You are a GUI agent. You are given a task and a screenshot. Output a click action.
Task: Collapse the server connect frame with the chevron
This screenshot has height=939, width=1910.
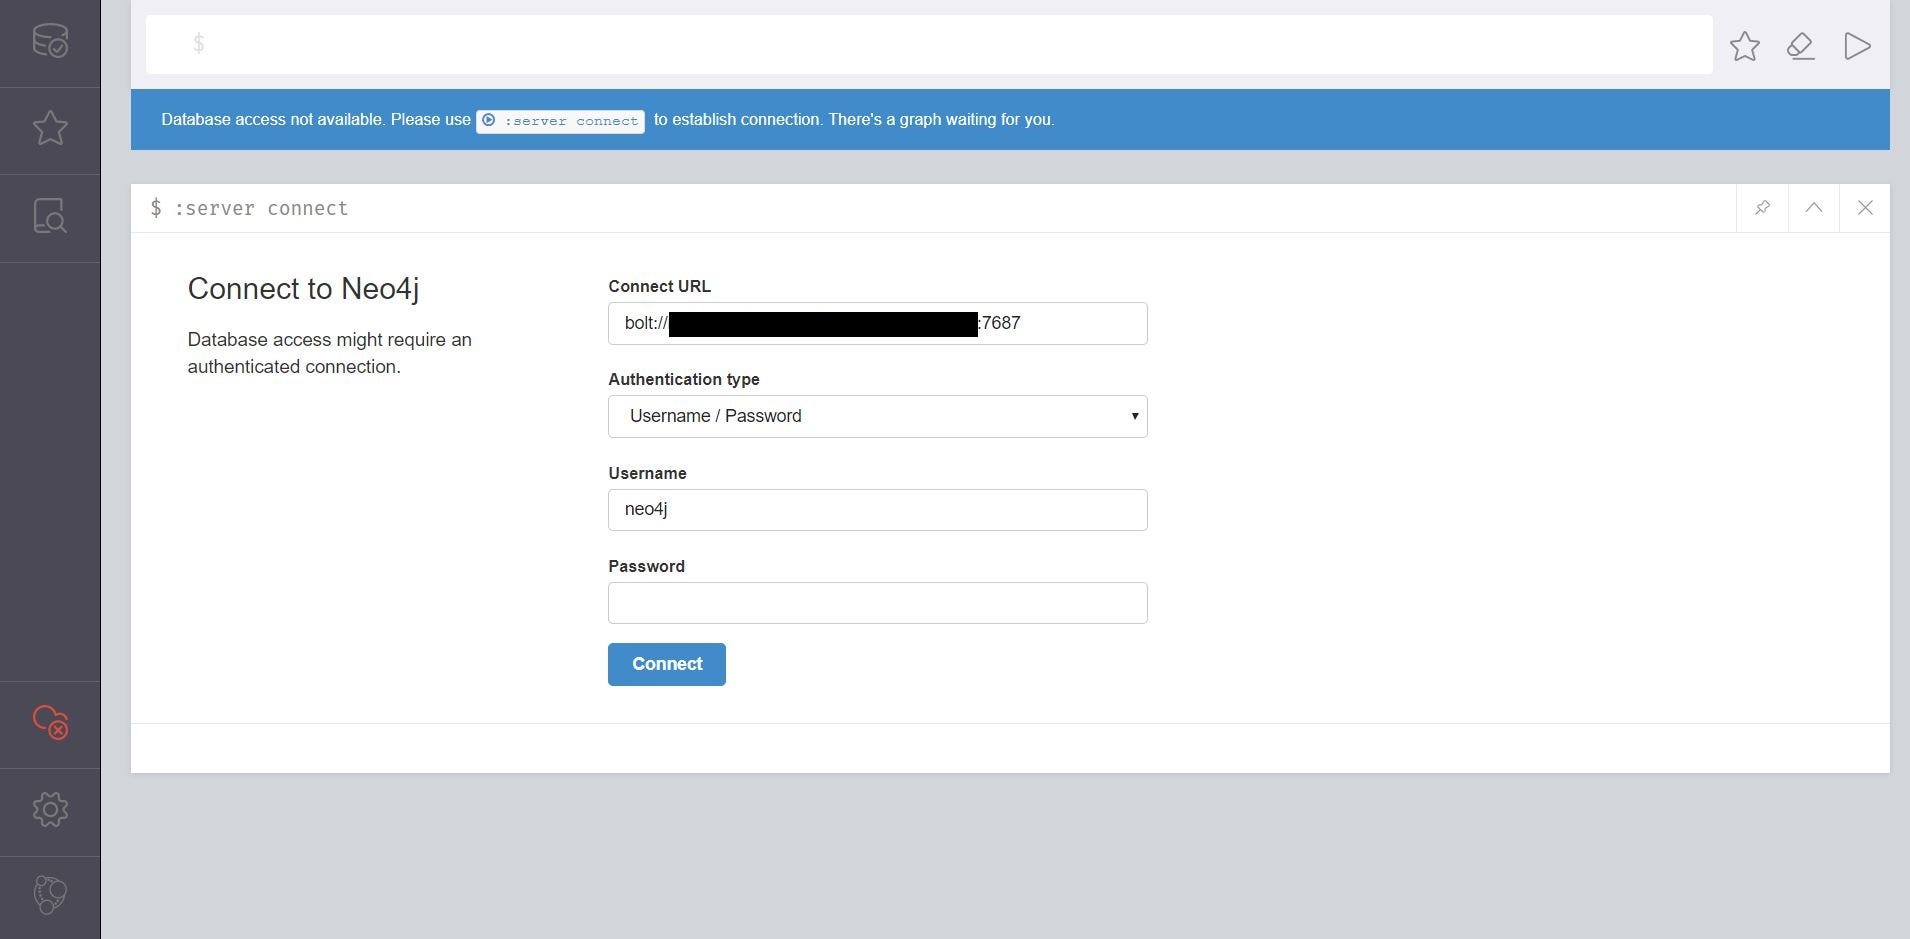click(x=1814, y=208)
